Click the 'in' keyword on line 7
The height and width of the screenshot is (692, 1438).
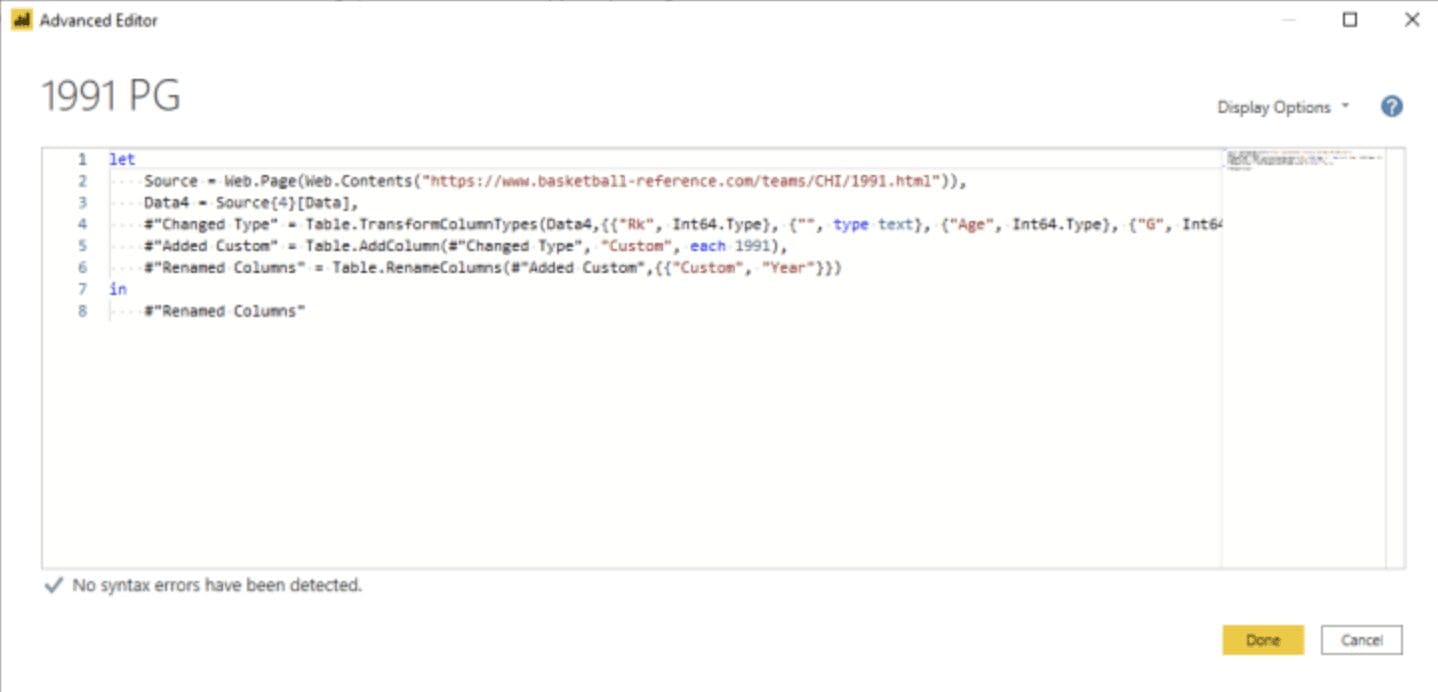(x=118, y=289)
